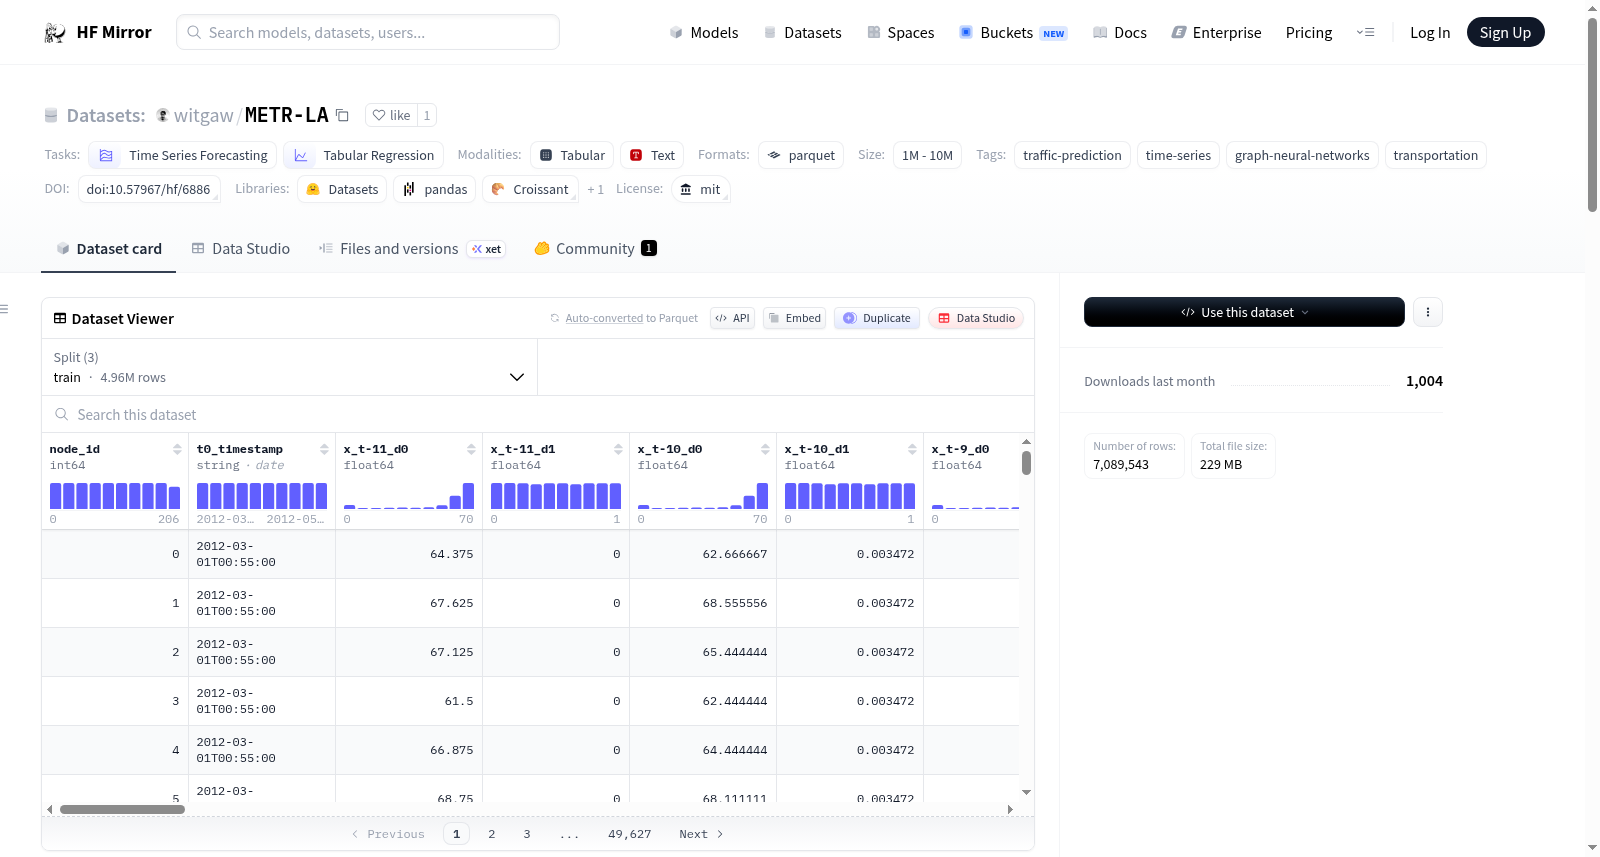Image resolution: width=1600 pixels, height=857 pixels.
Task: Open the Files and versions tab
Action: point(412,248)
